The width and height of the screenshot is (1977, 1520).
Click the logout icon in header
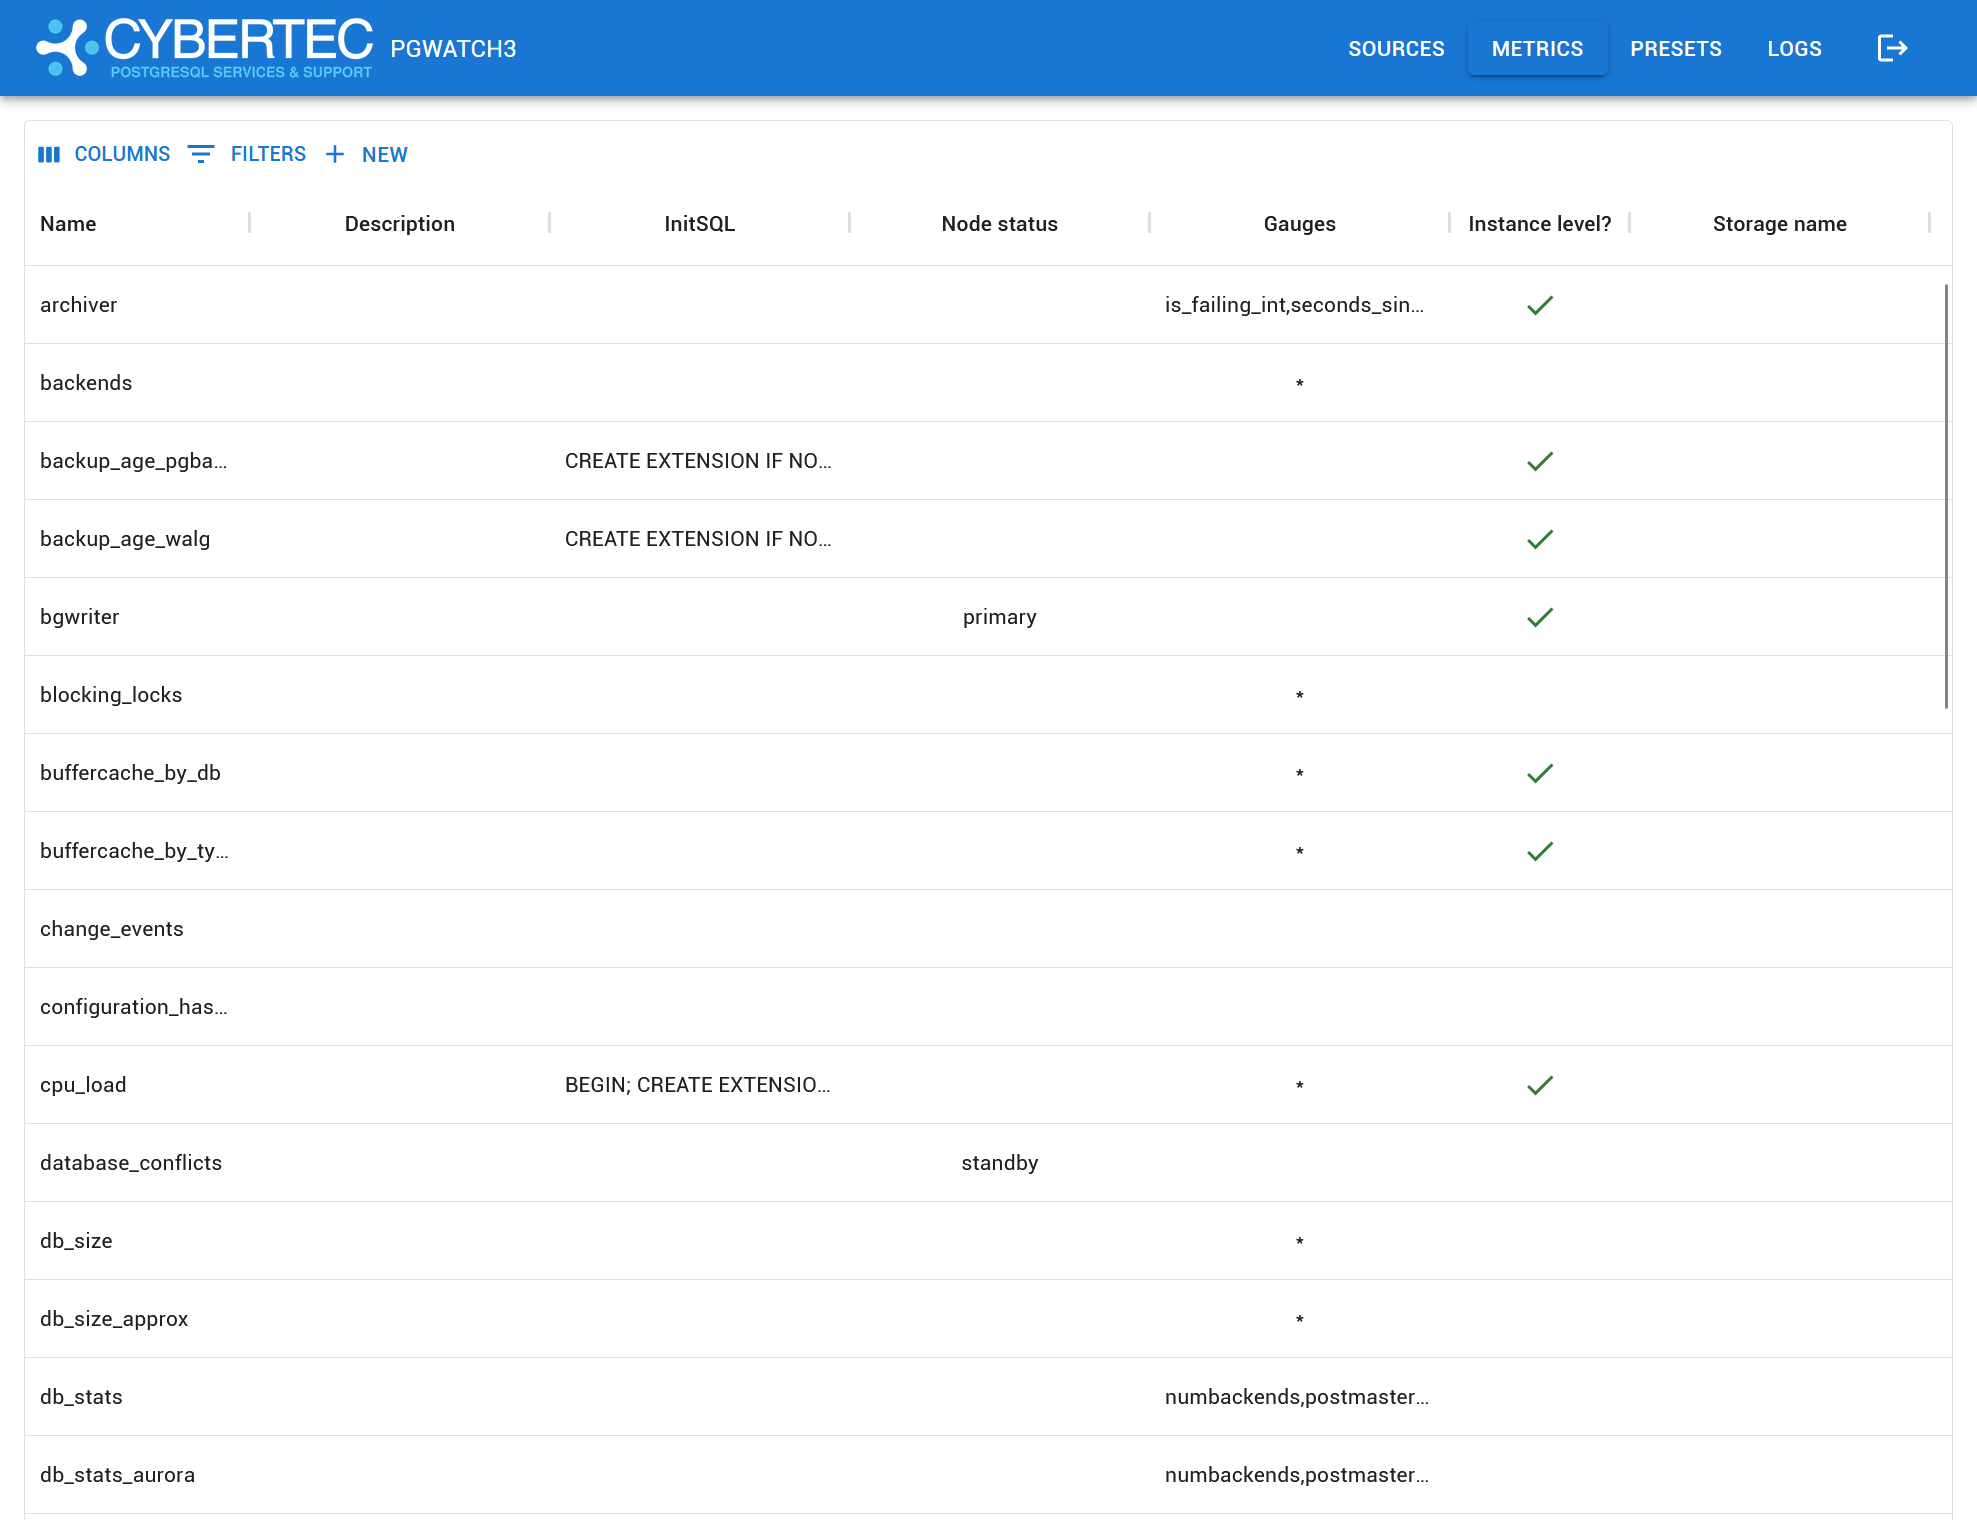coord(1892,48)
